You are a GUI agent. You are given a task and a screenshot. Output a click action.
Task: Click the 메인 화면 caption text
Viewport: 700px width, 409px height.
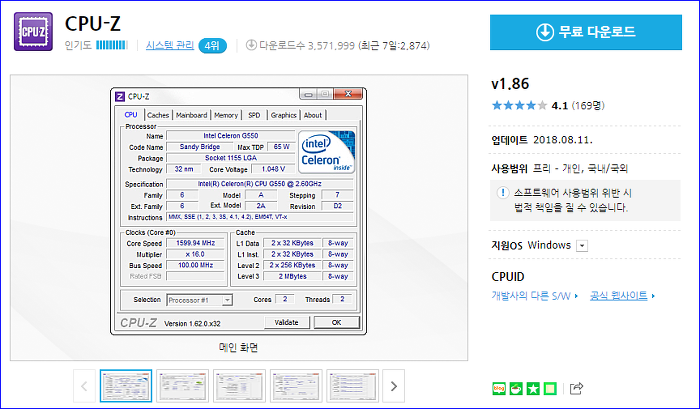[238, 347]
